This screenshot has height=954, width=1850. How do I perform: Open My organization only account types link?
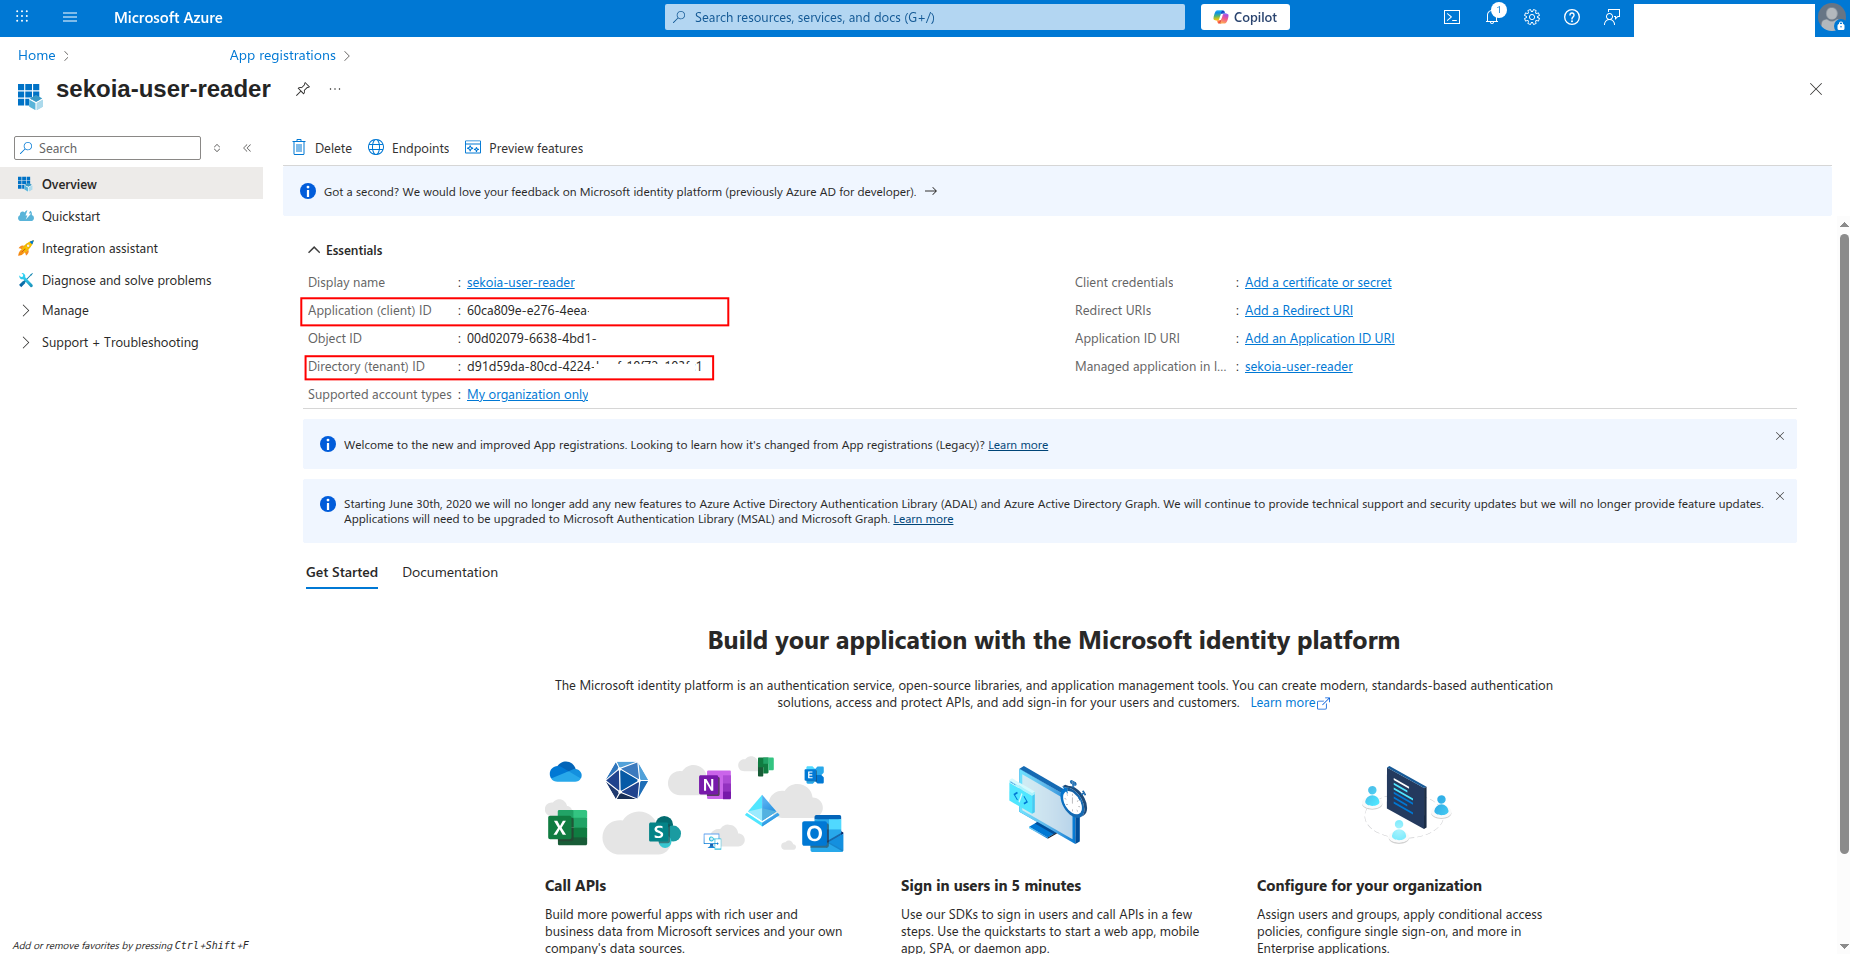point(527,394)
